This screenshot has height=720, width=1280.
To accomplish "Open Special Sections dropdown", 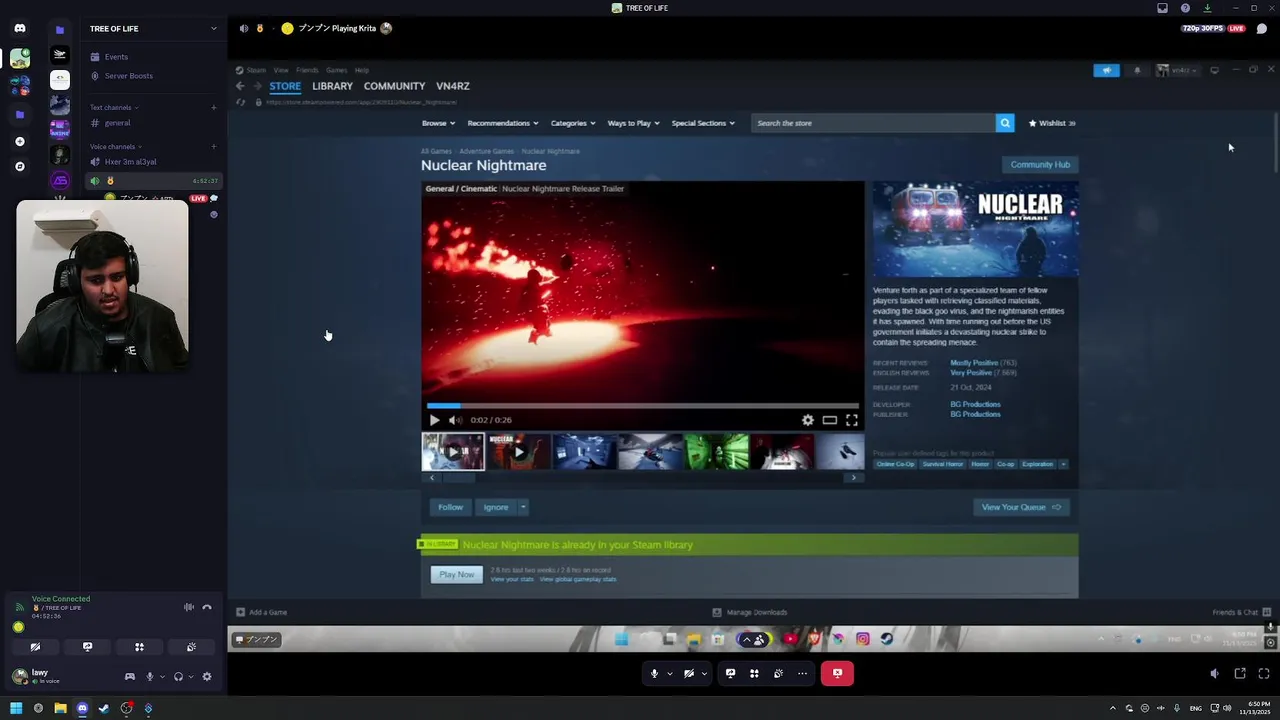I will click(703, 123).
